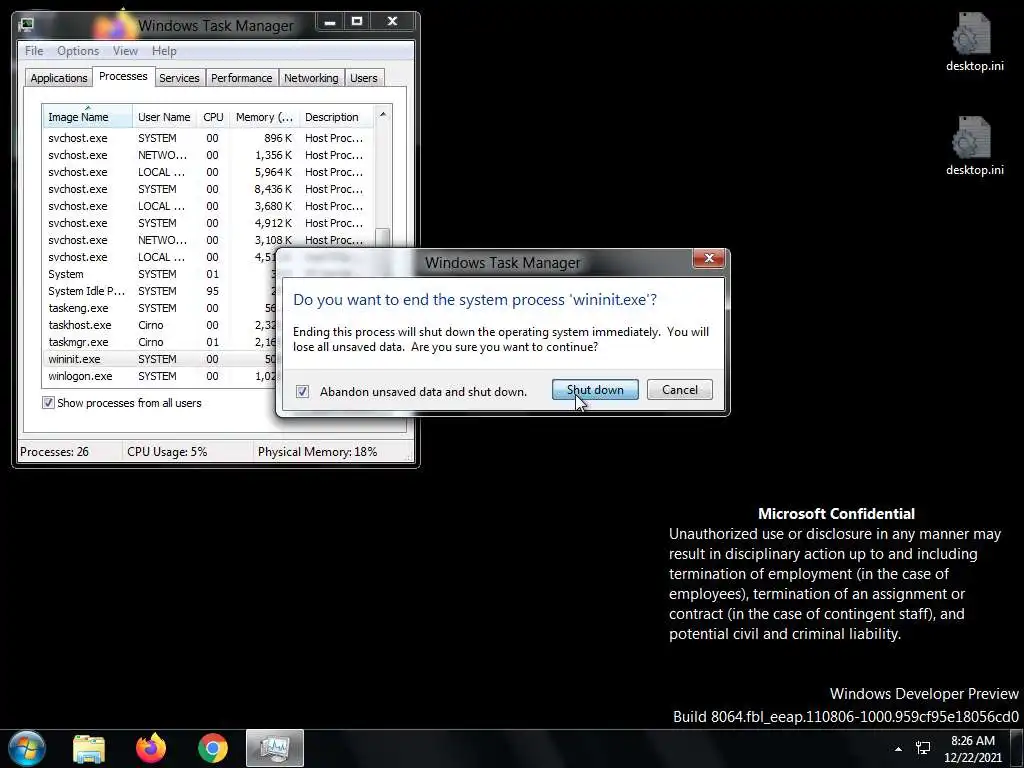Select svchost.exe row using 1,356 K

[x=209, y=155]
